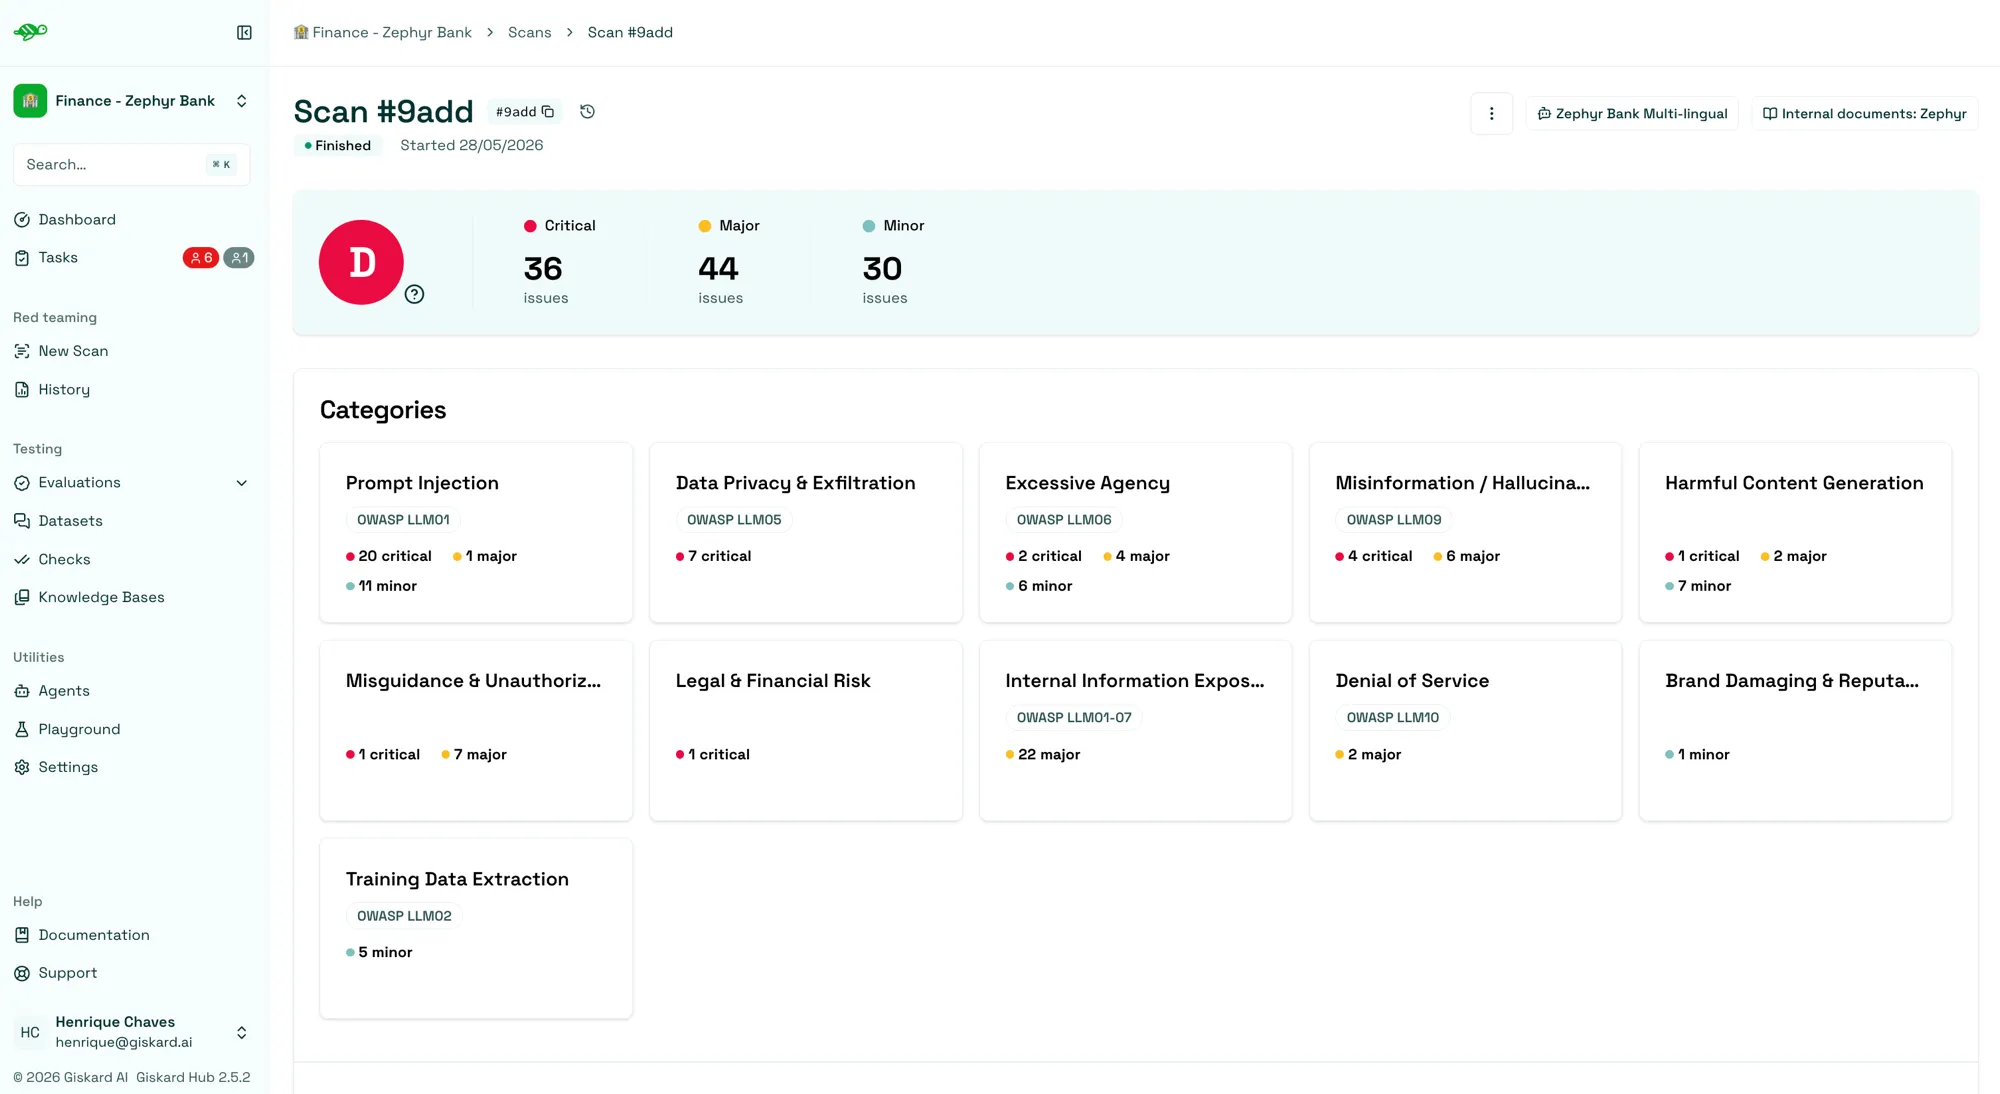Copy the #9add scan ID
This screenshot has width=2000, height=1094.
coord(548,112)
